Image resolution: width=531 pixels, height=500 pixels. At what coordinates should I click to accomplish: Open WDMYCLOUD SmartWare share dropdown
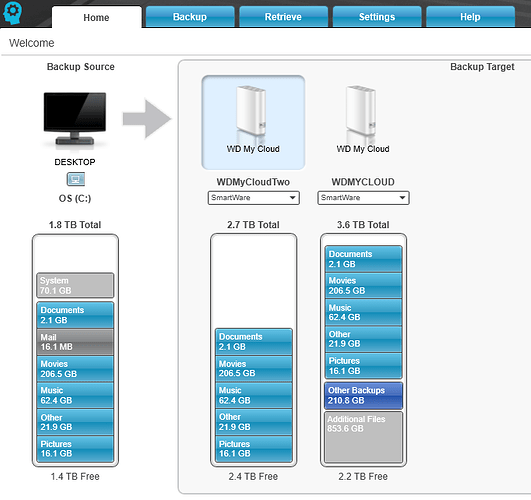(363, 198)
